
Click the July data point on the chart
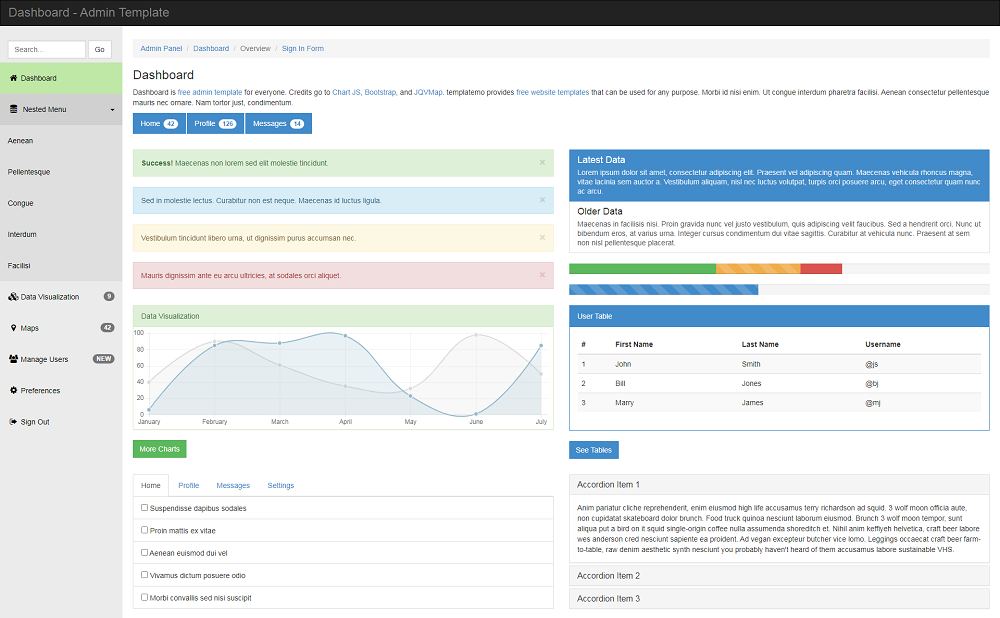[541, 346]
